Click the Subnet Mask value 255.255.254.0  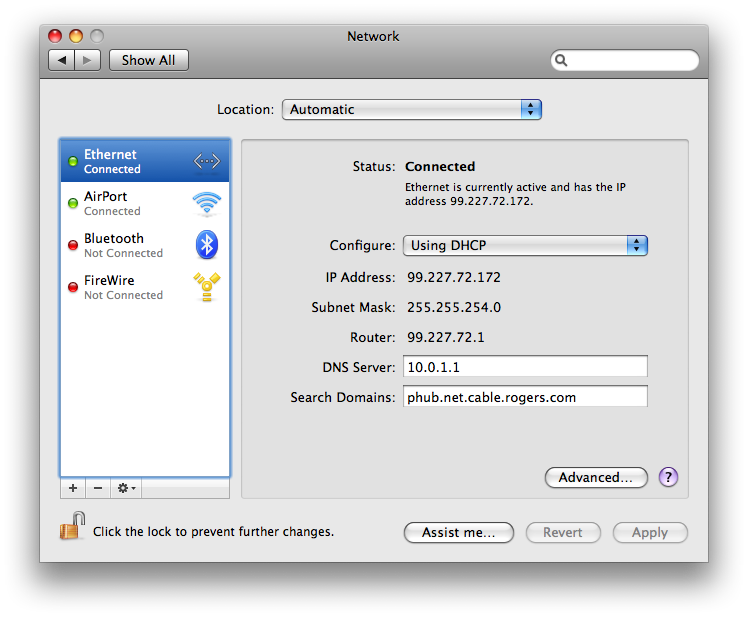pyautogui.click(x=454, y=307)
